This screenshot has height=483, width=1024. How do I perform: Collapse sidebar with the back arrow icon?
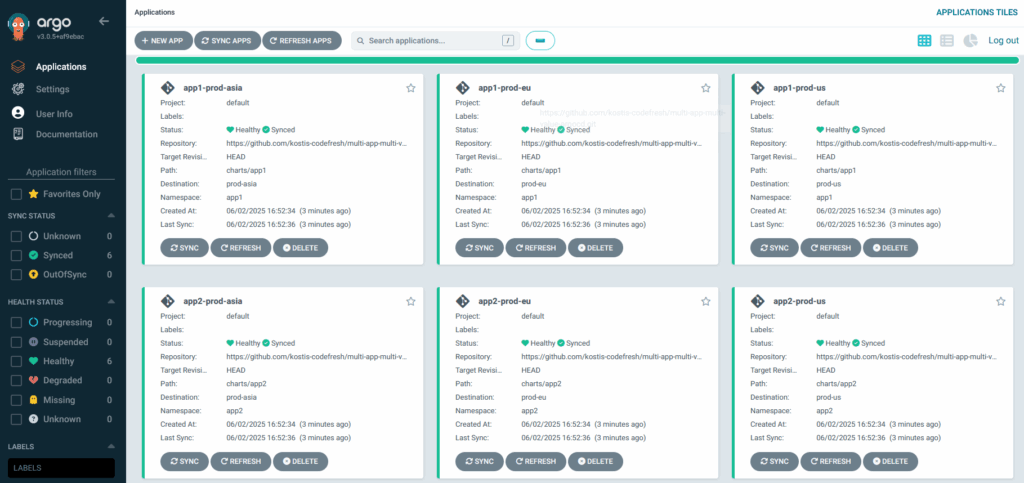[104, 21]
